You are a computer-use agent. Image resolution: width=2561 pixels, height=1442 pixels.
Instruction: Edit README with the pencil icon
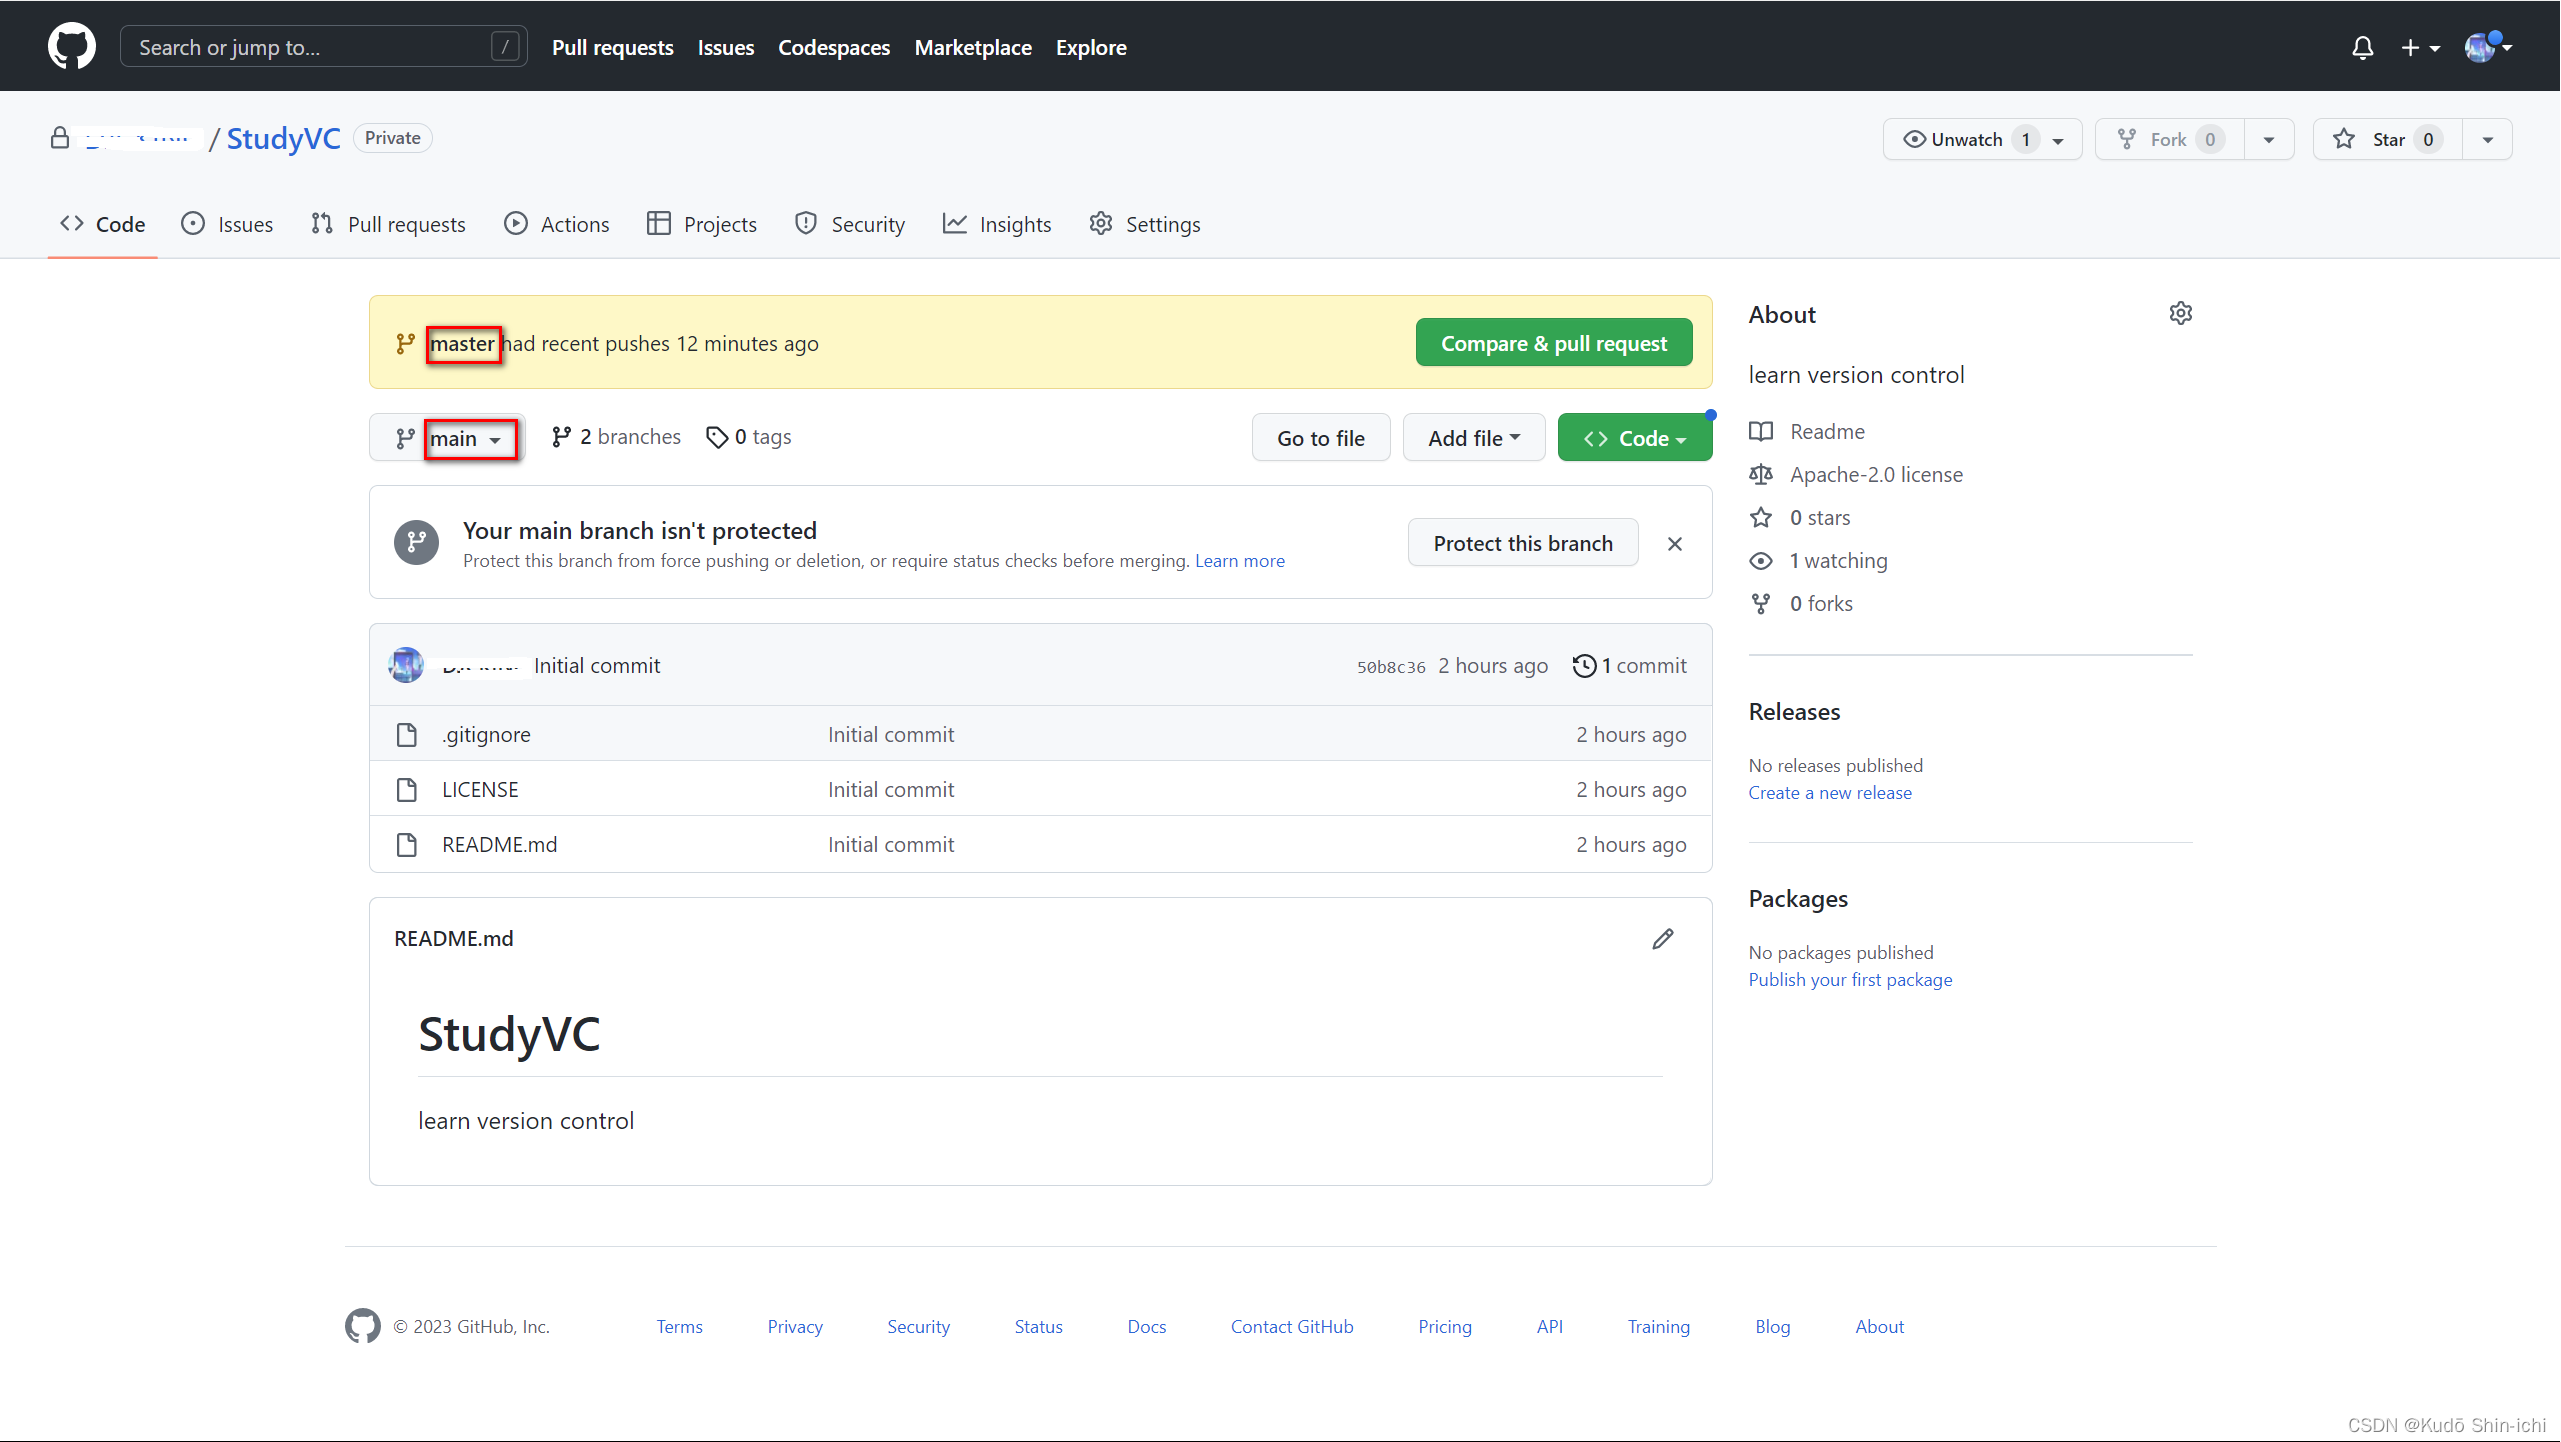click(1662, 939)
